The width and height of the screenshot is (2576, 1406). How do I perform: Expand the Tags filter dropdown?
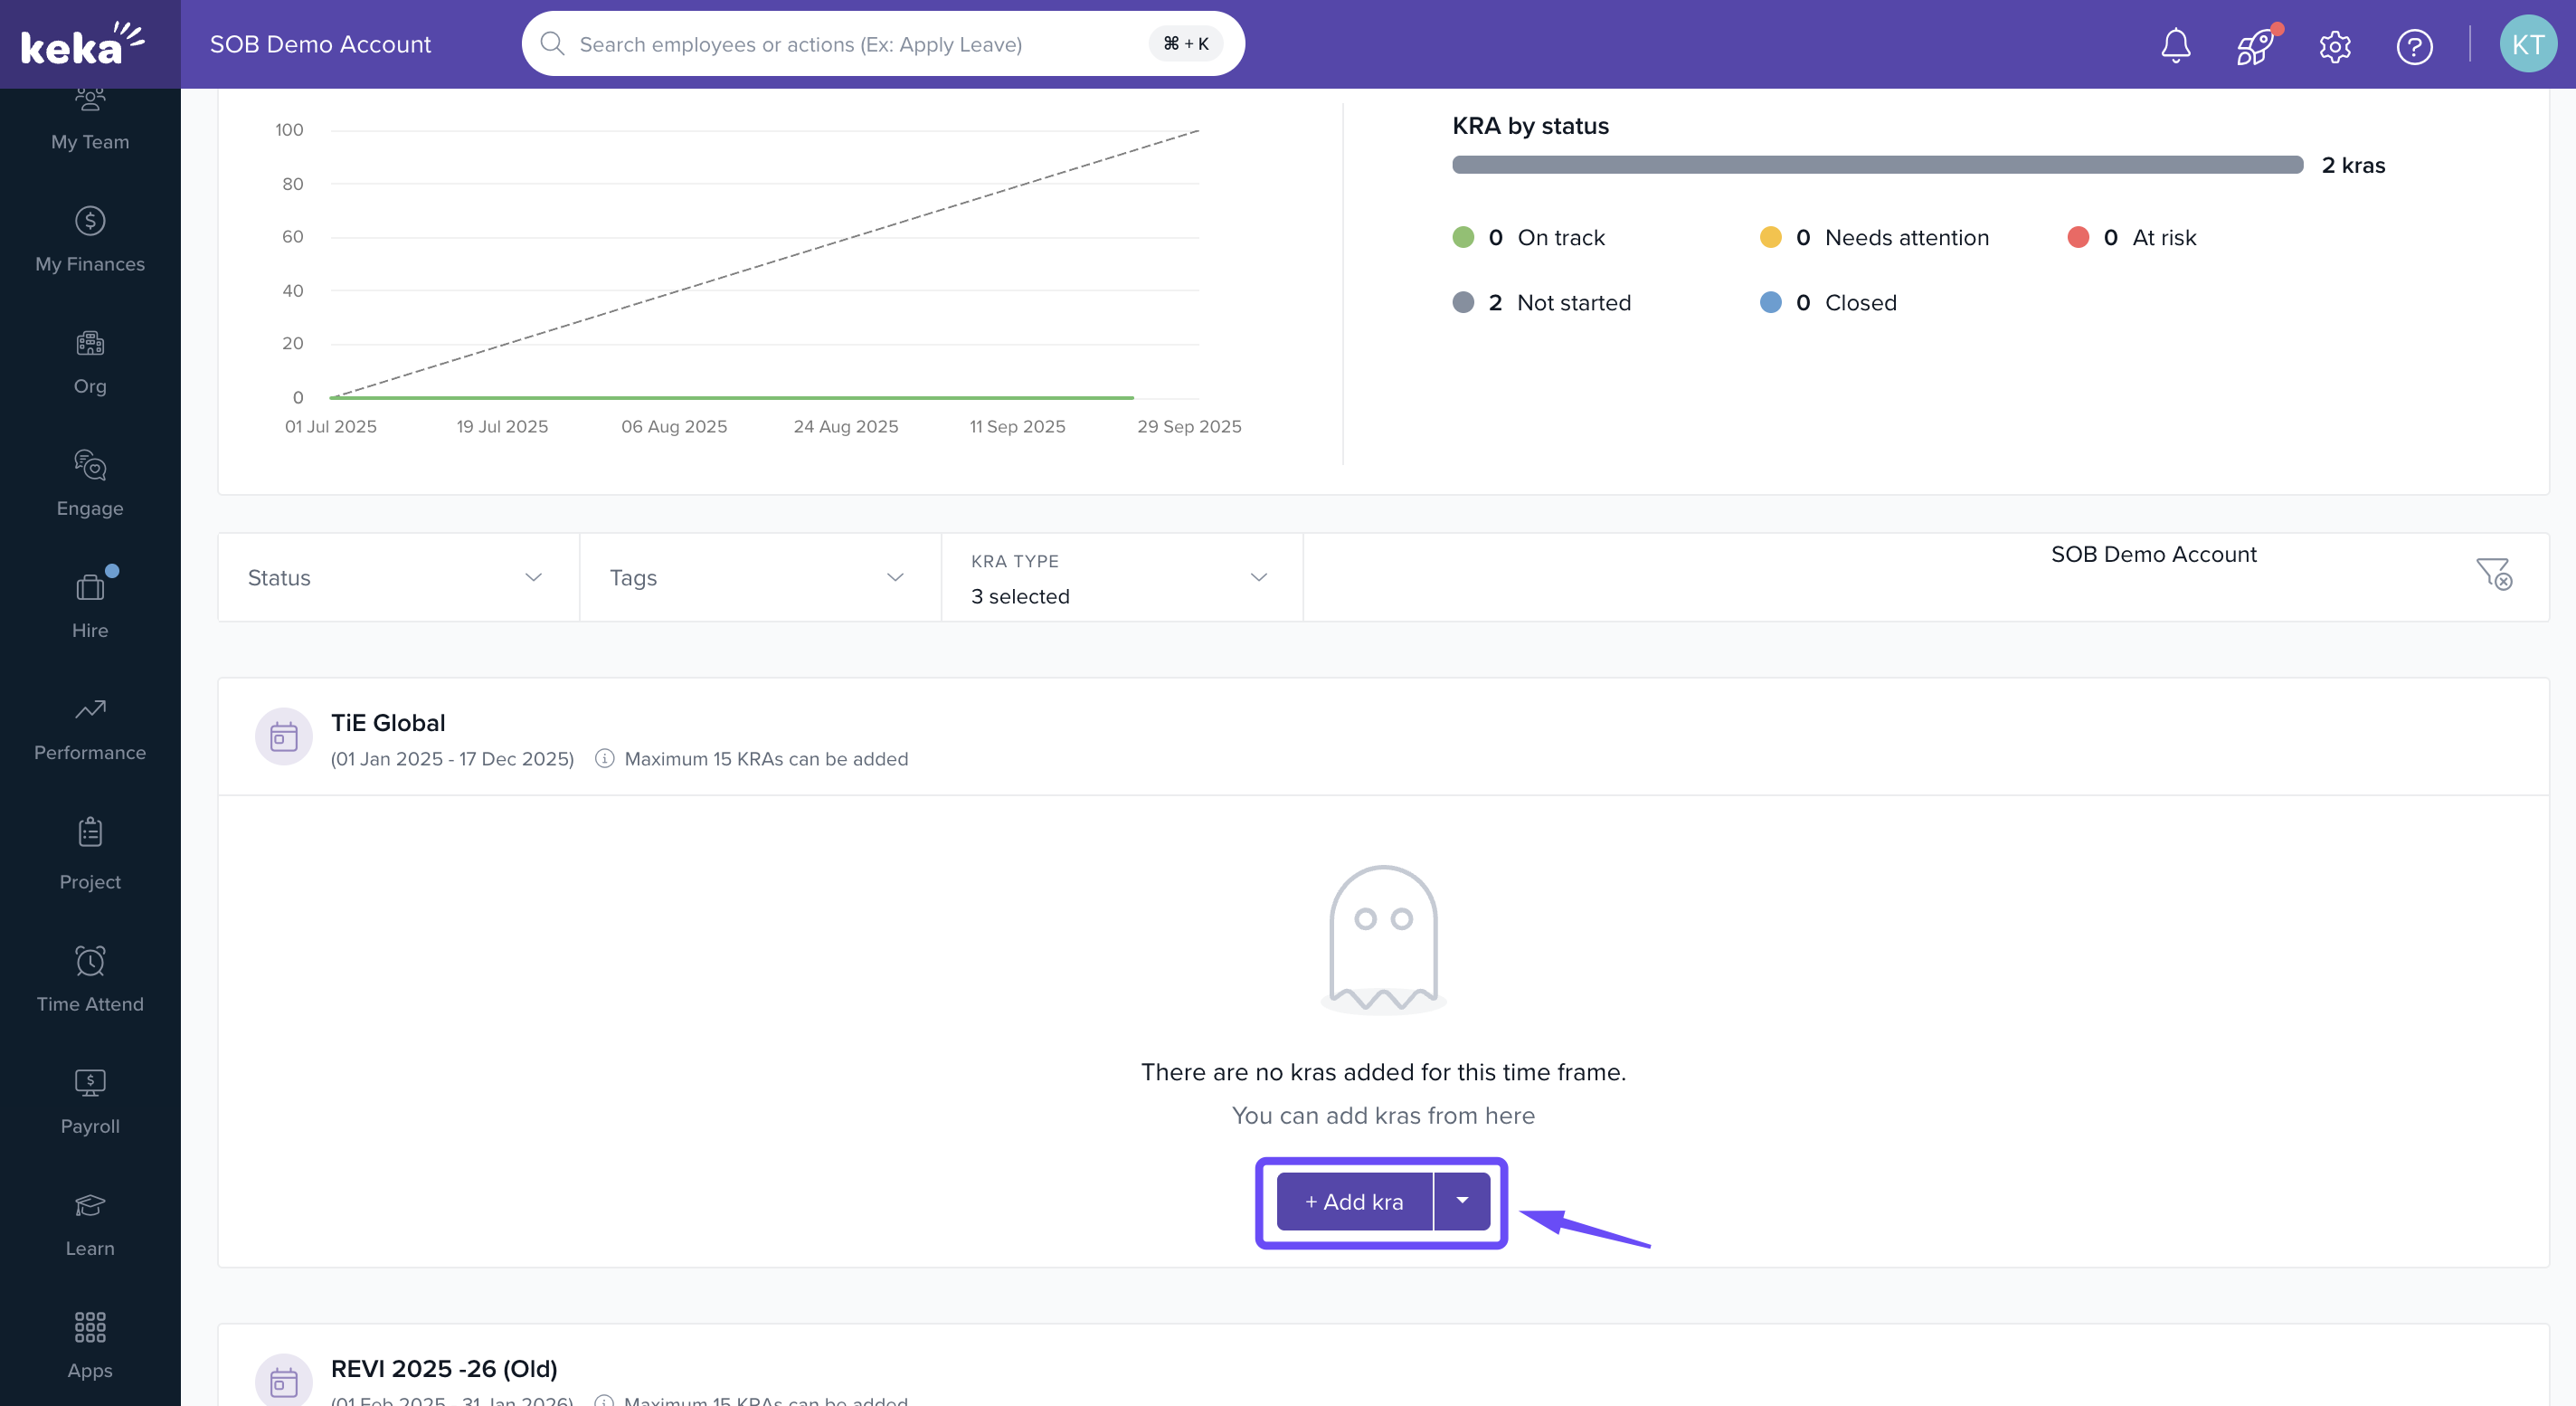click(x=759, y=578)
